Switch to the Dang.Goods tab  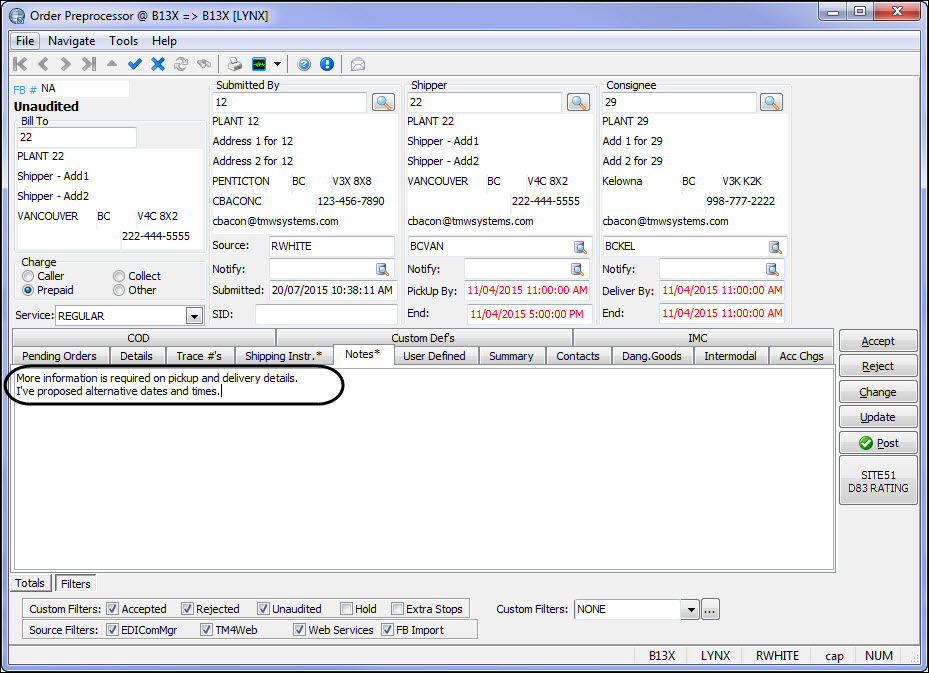(x=651, y=356)
